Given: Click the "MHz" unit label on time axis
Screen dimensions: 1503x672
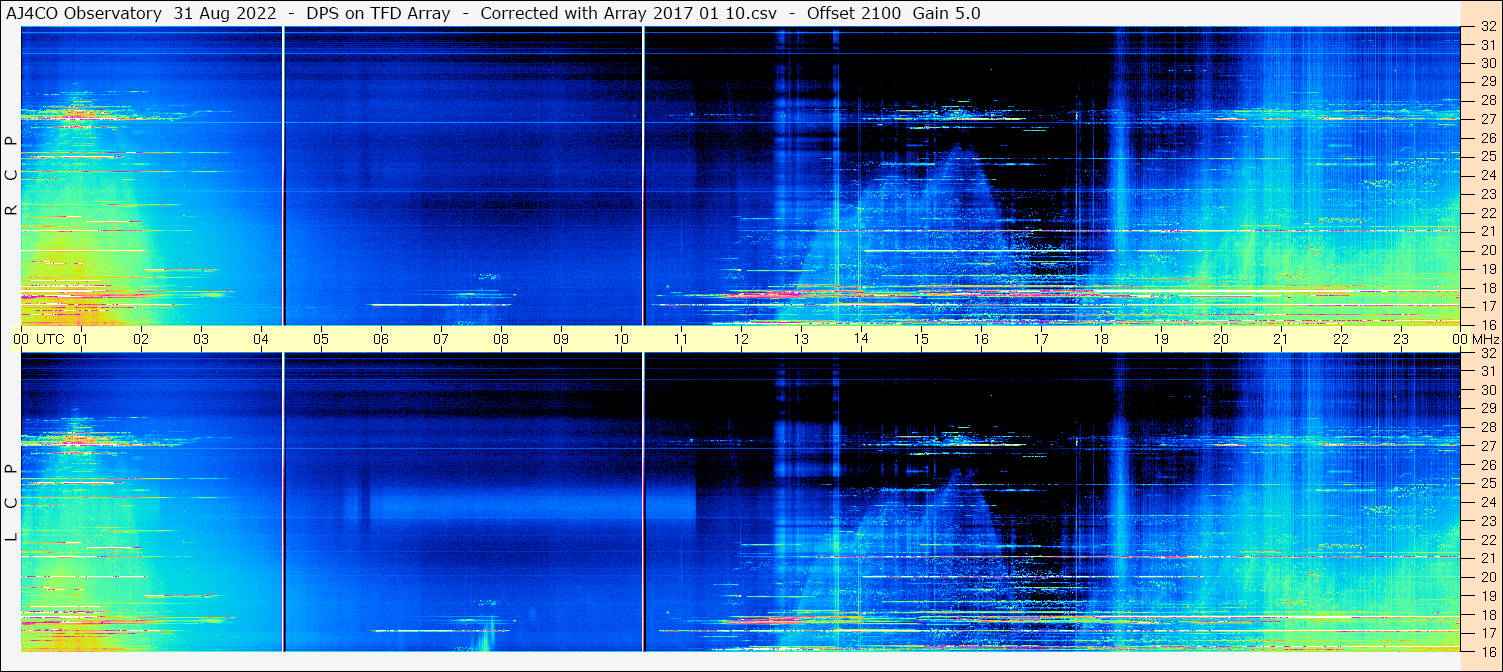Looking at the screenshot, I should pyautogui.click(x=1485, y=339).
